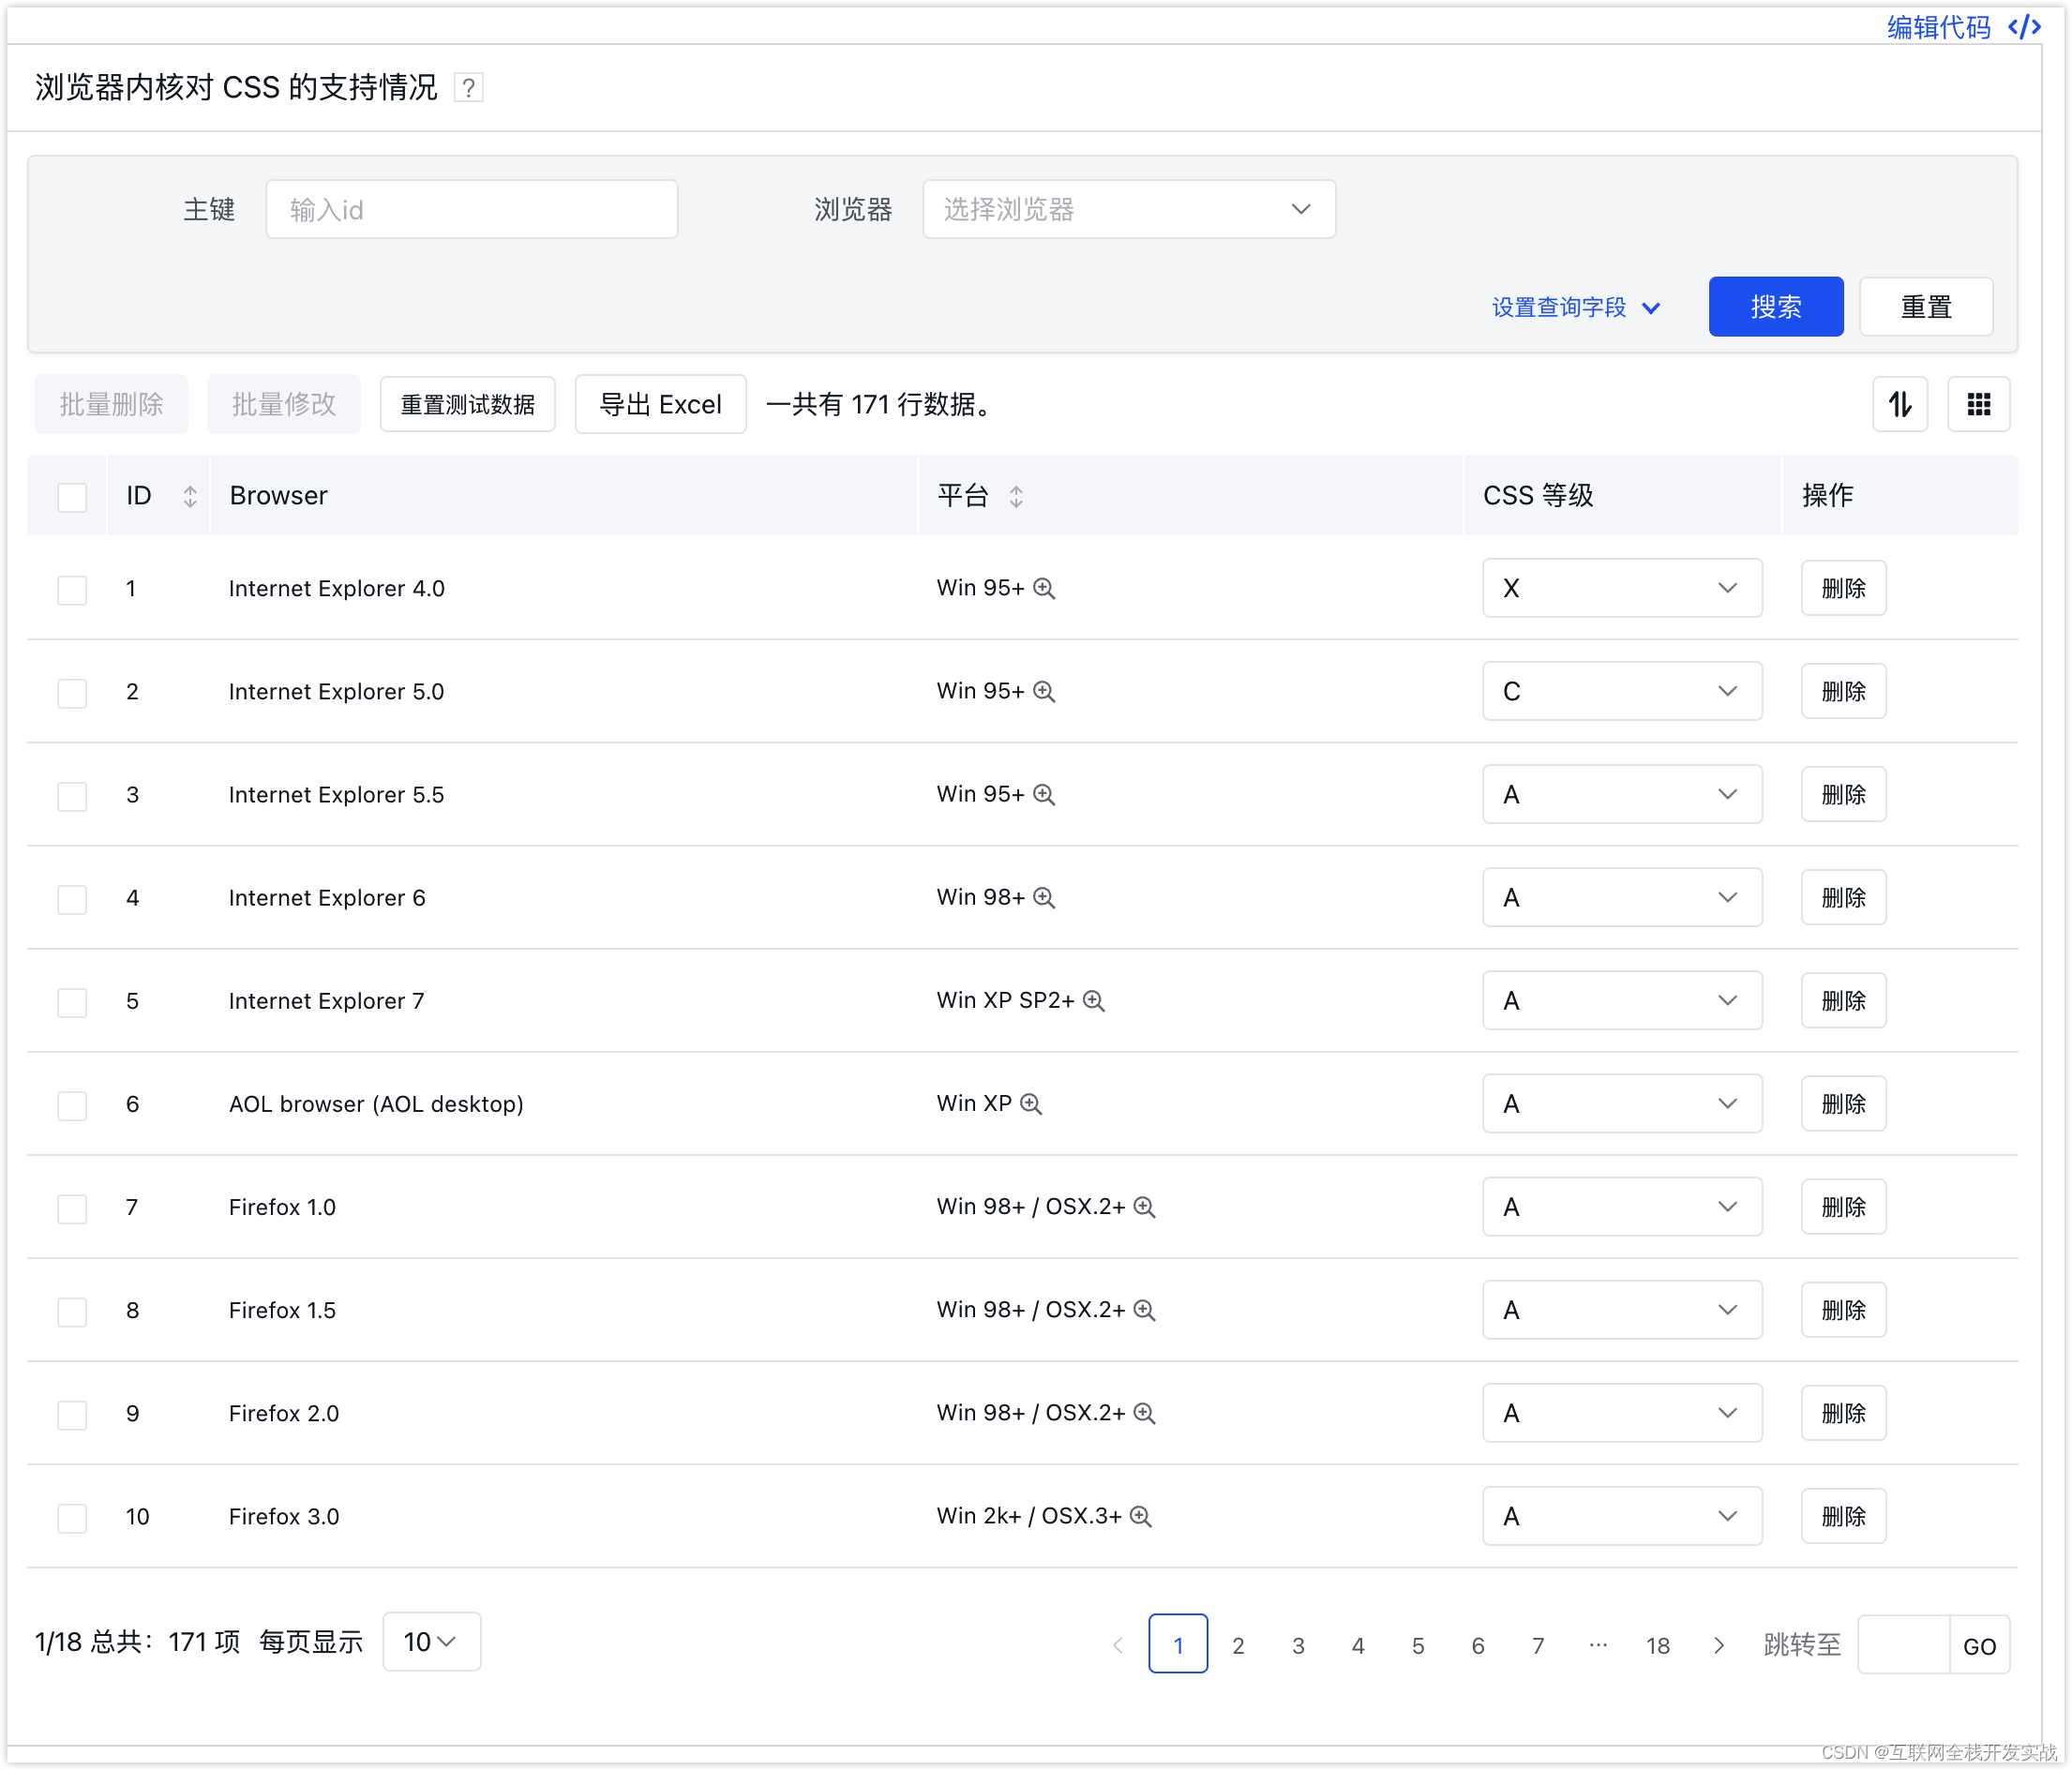Image resolution: width=2072 pixels, height=1770 pixels.
Task: Expand 设置查询字段 options
Action: click(x=1576, y=307)
